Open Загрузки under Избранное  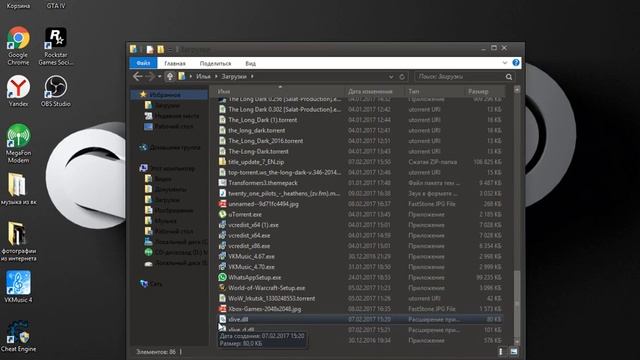pos(167,105)
